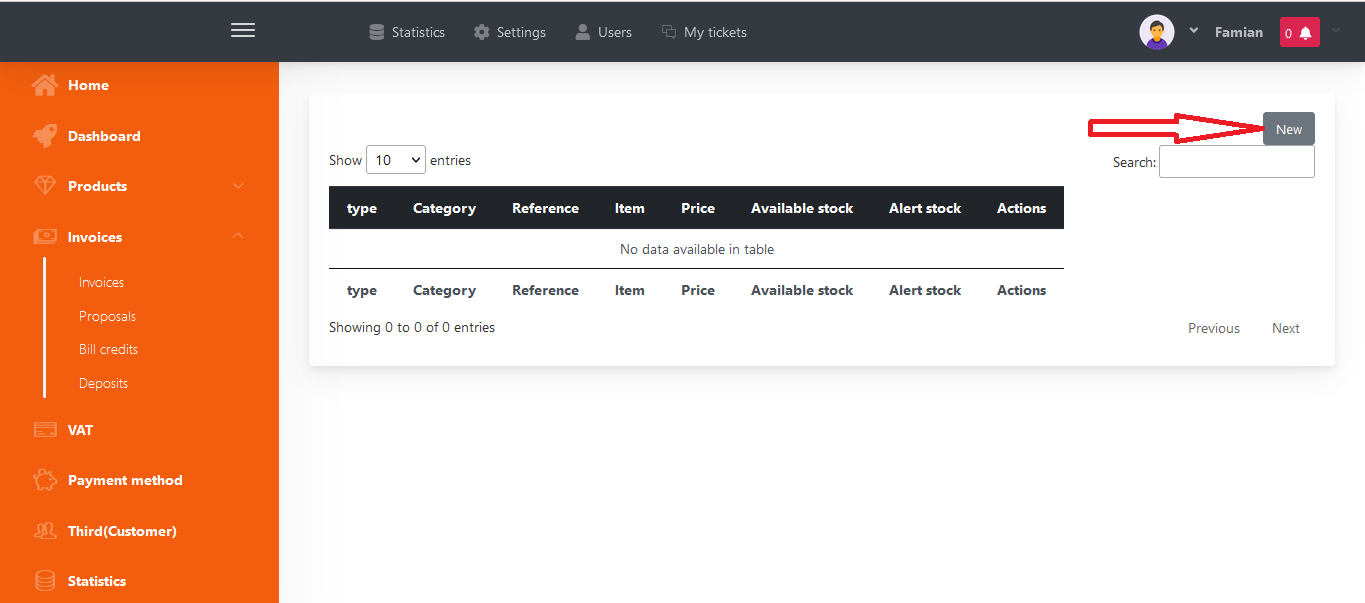The height and width of the screenshot is (603, 1365).
Task: Open Settings in the top navigation
Action: click(510, 32)
